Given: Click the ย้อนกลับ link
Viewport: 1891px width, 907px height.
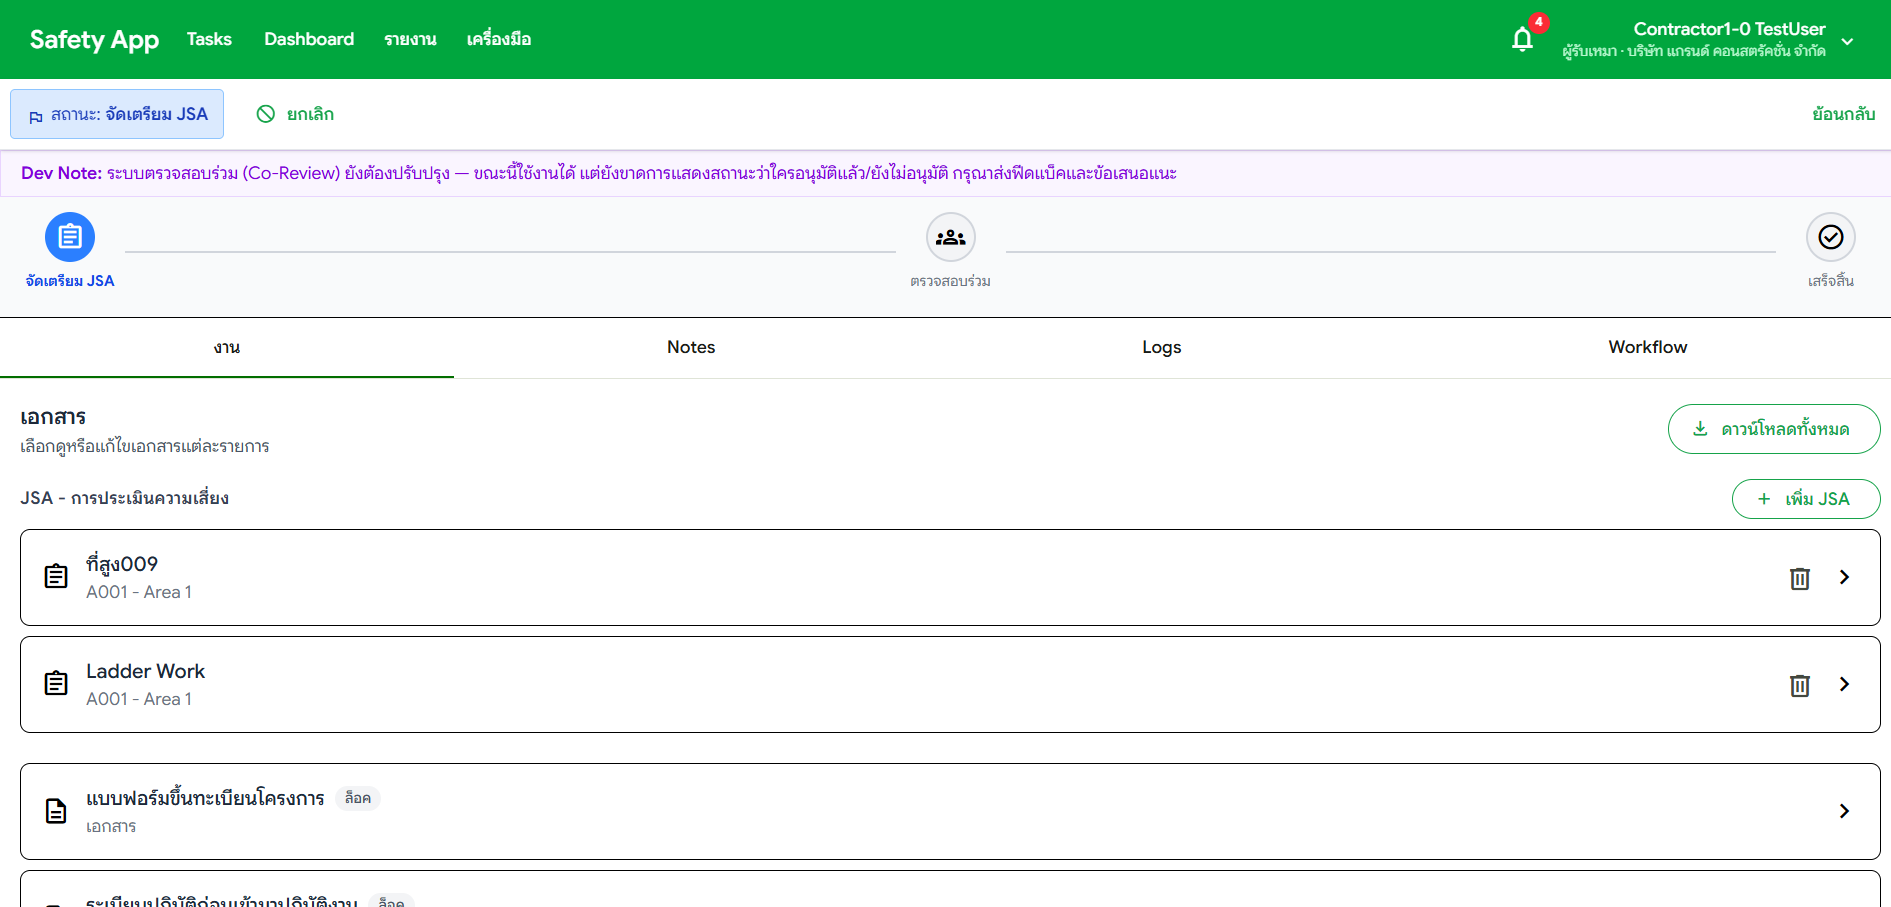Looking at the screenshot, I should pyautogui.click(x=1845, y=114).
